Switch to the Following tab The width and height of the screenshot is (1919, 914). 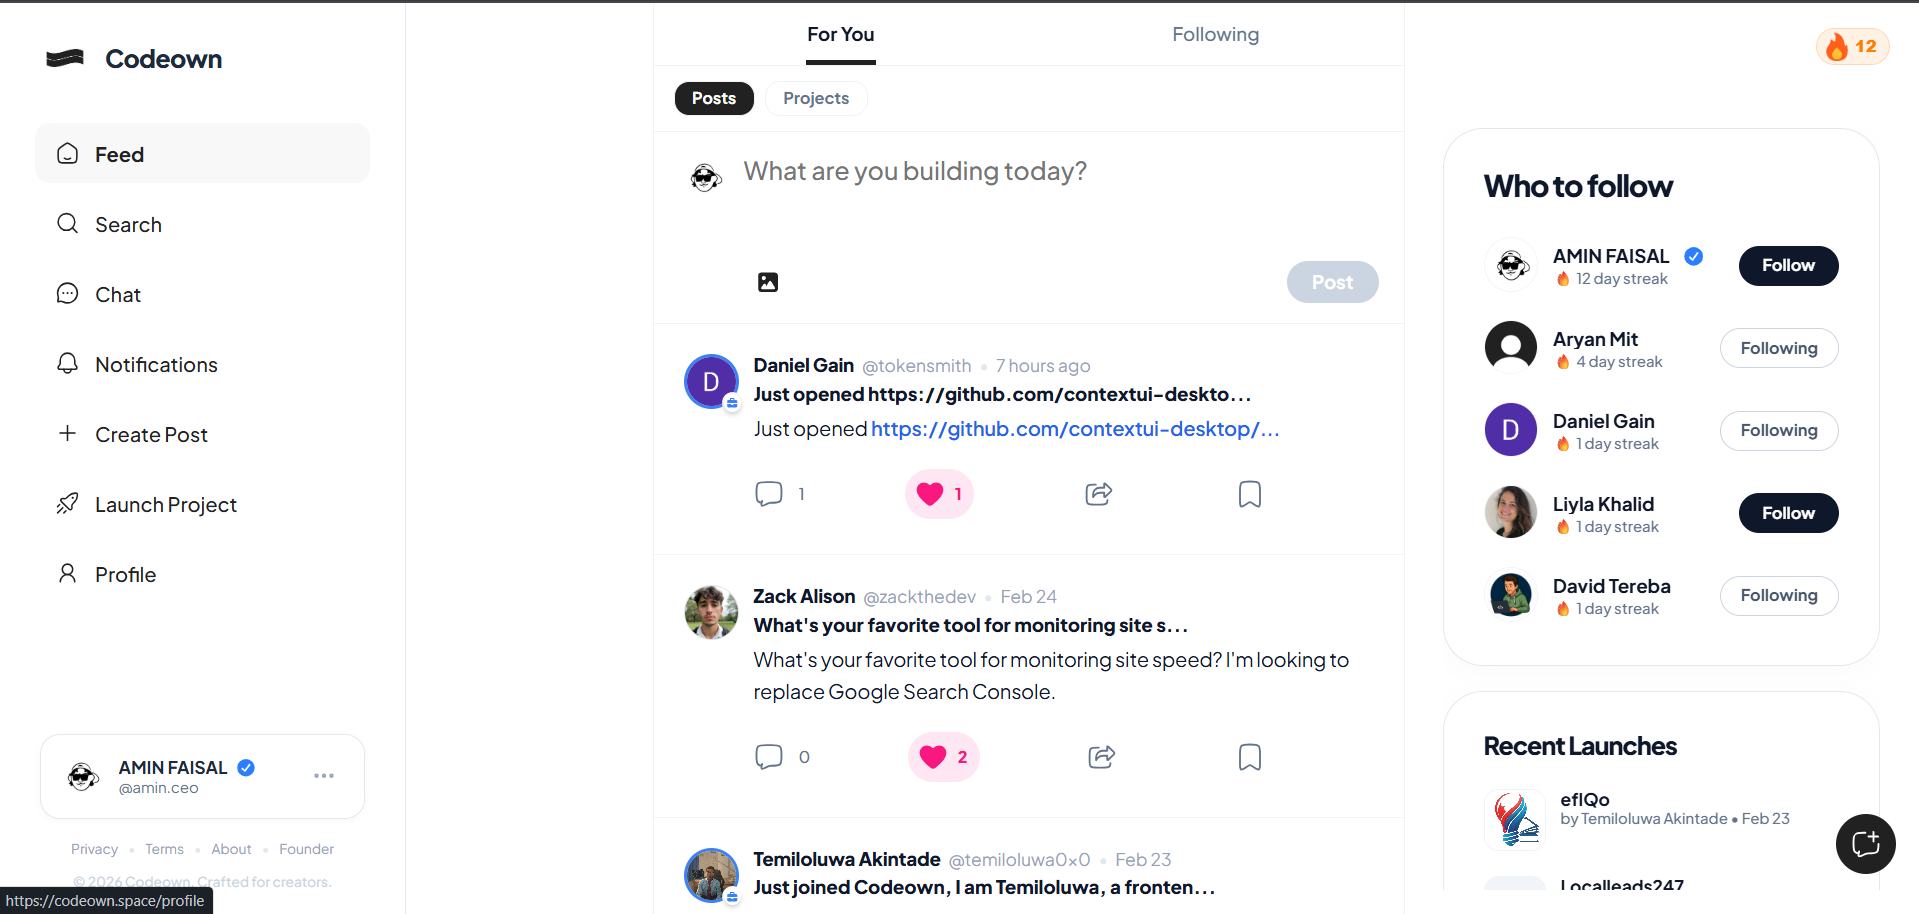coord(1214,33)
